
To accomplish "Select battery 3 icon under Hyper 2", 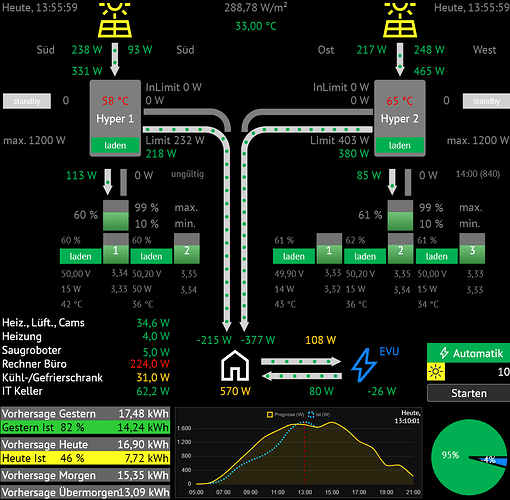I will (x=472, y=249).
